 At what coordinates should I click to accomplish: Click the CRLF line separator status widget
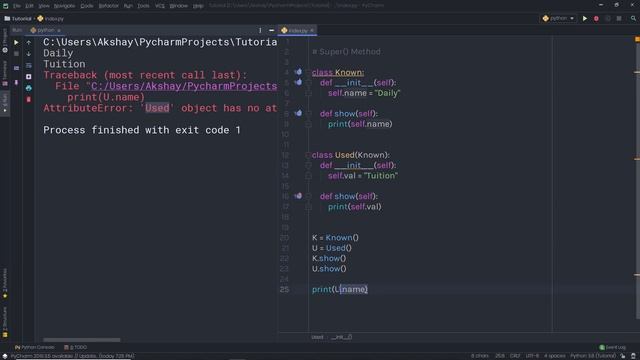[515, 356]
